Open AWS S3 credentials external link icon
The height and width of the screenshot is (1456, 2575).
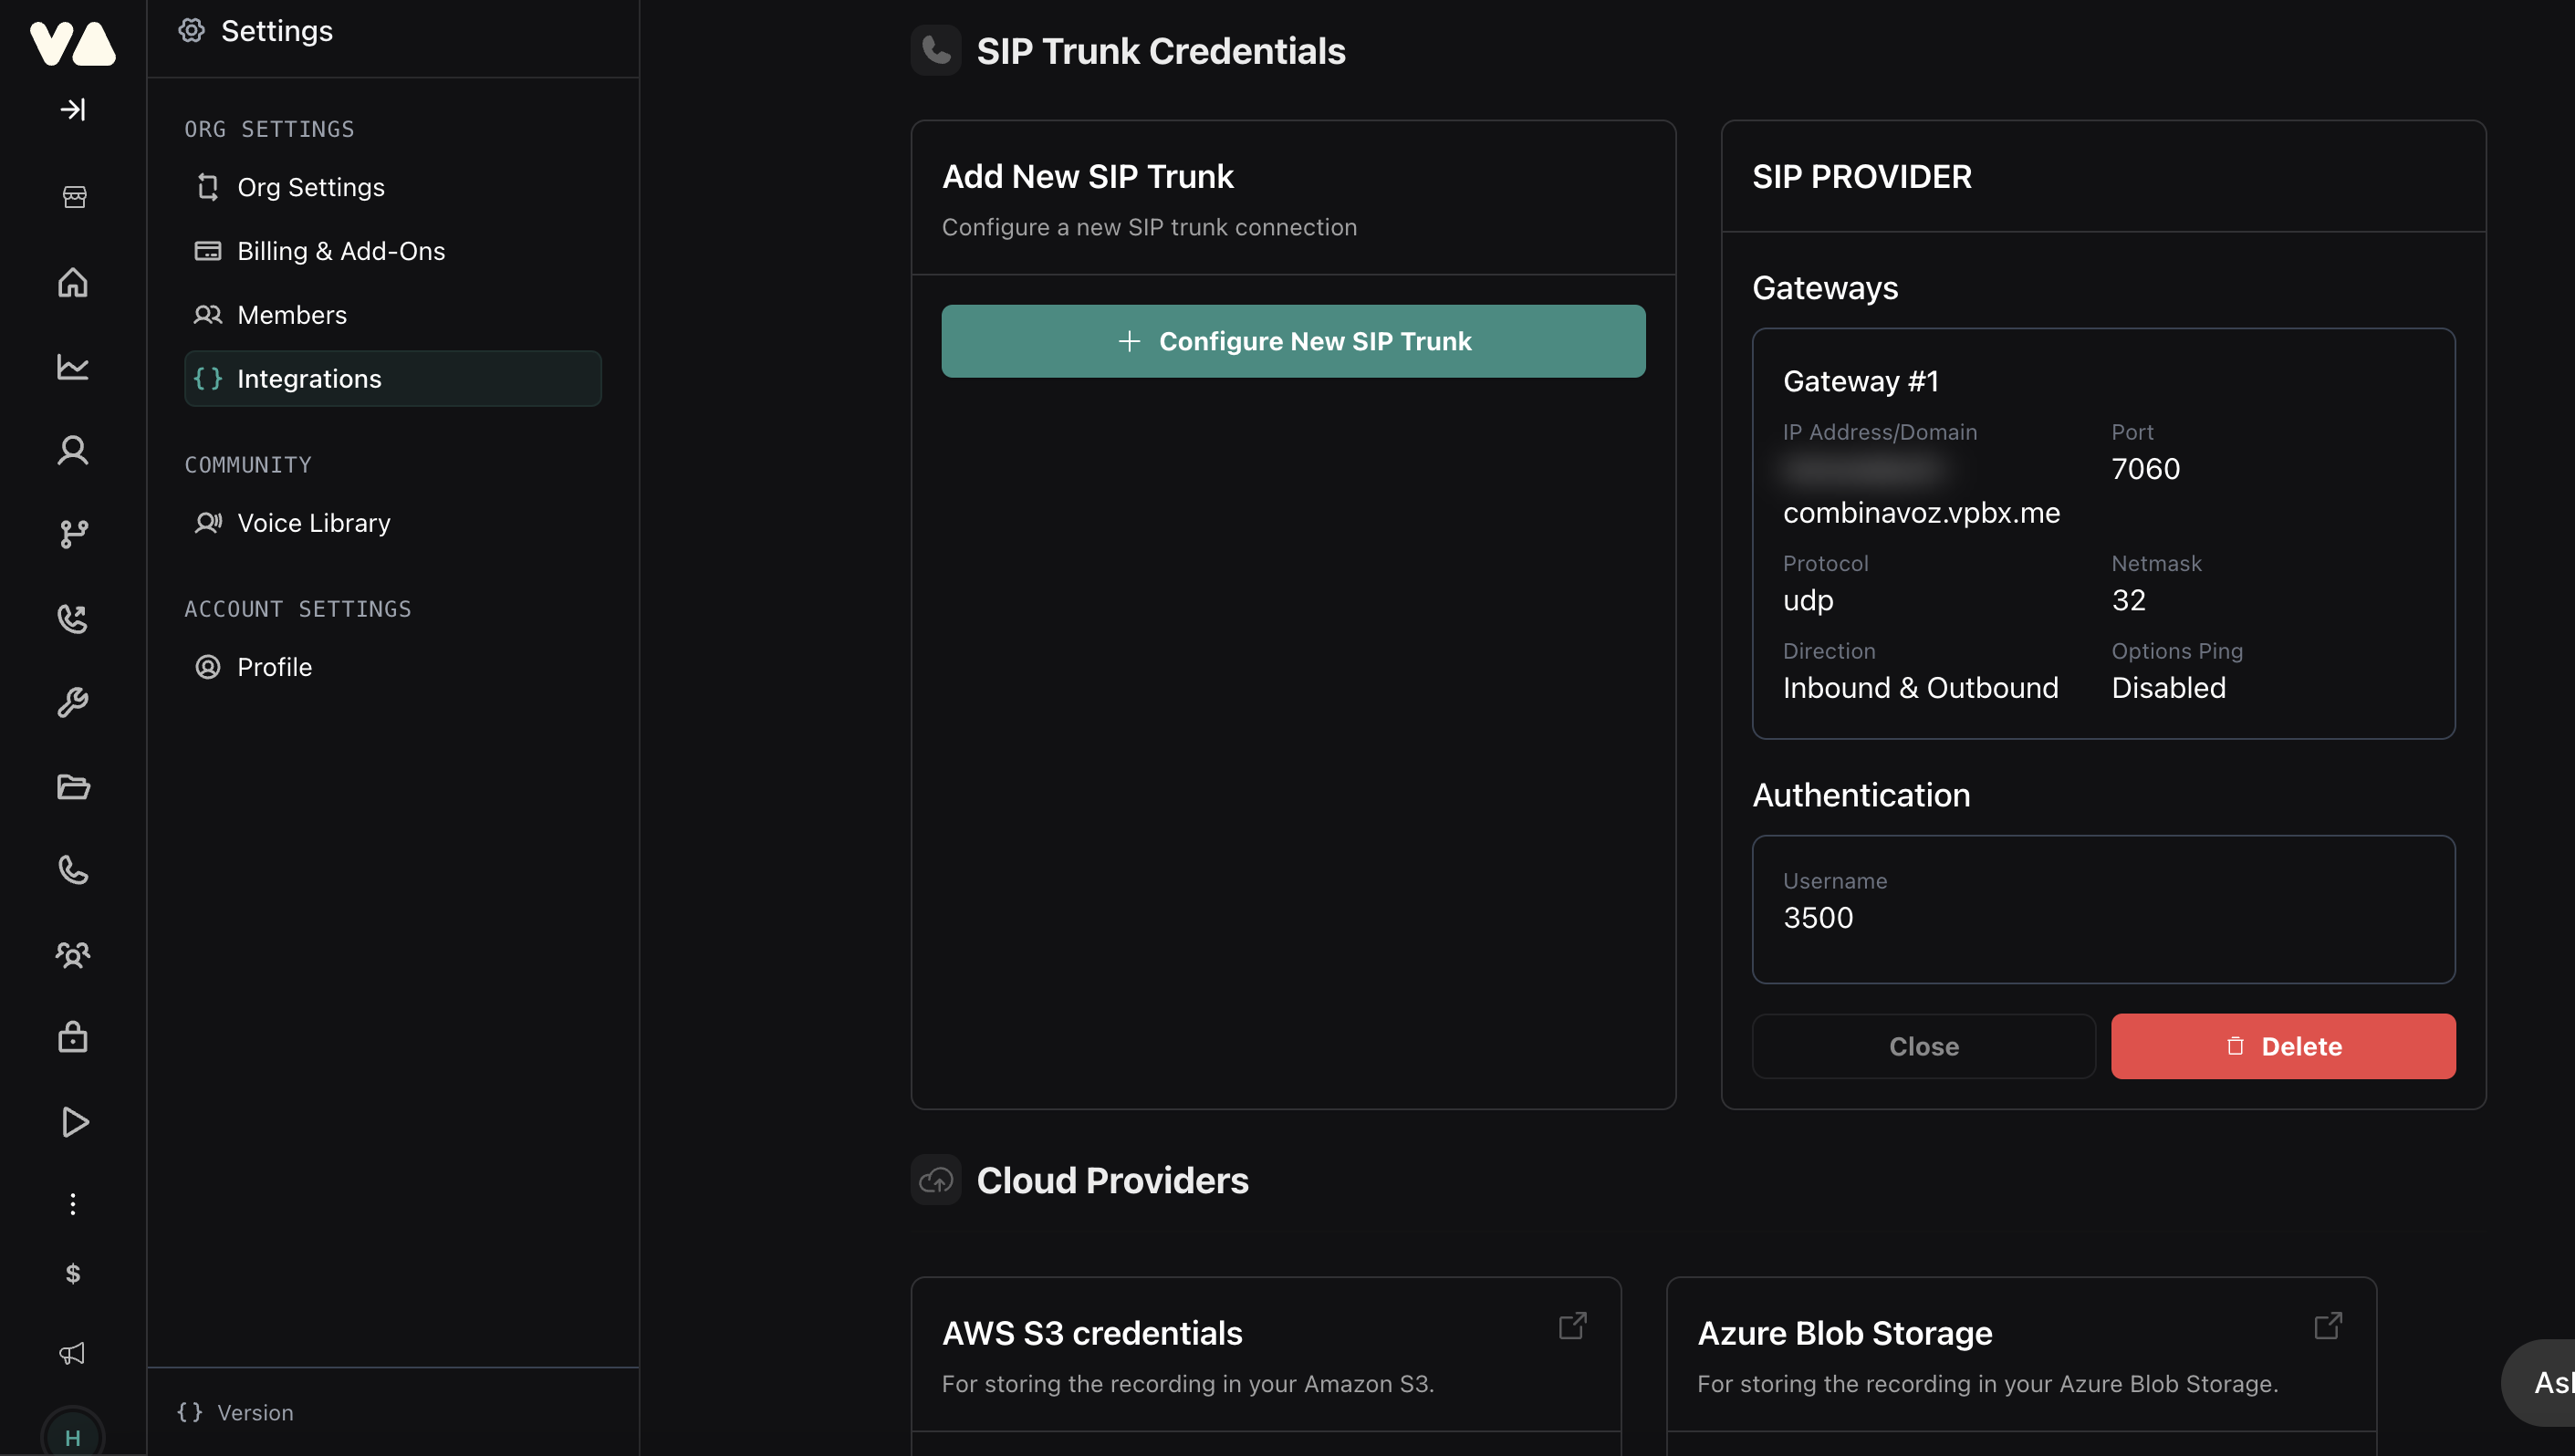(1572, 1326)
